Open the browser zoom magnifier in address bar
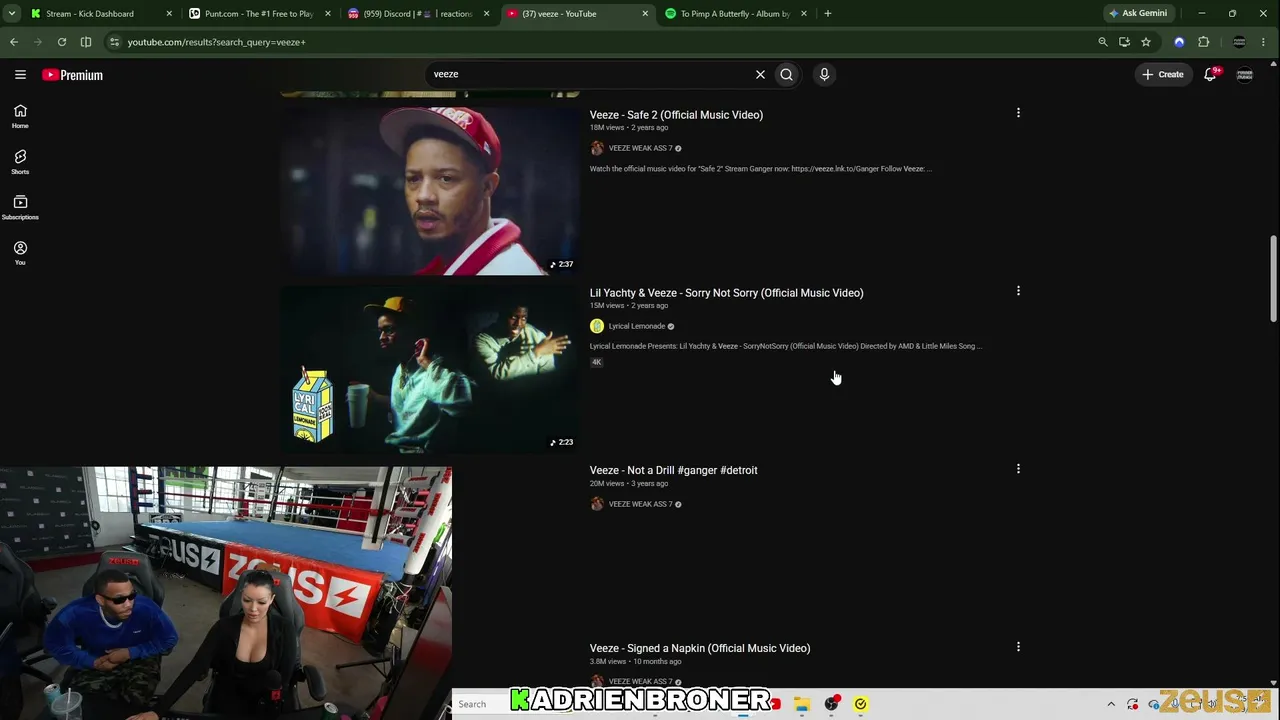The image size is (1280, 720). (1103, 42)
